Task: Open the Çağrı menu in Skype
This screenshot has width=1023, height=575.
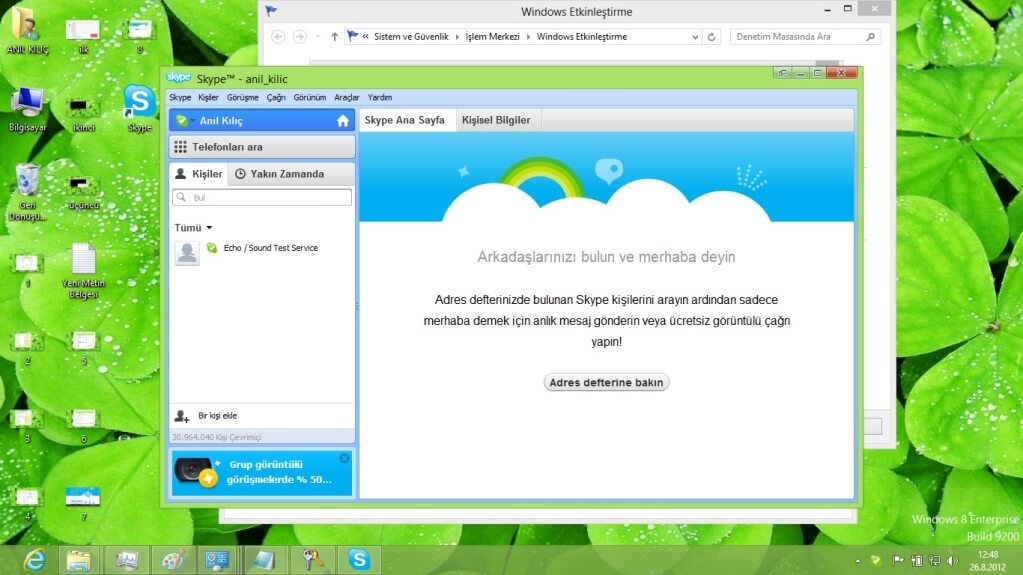Action: click(276, 98)
